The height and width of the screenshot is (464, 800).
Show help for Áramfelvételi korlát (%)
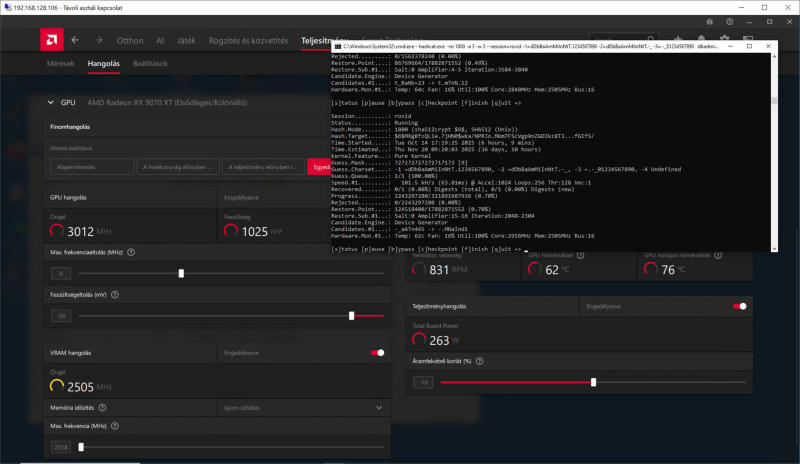(x=480, y=361)
